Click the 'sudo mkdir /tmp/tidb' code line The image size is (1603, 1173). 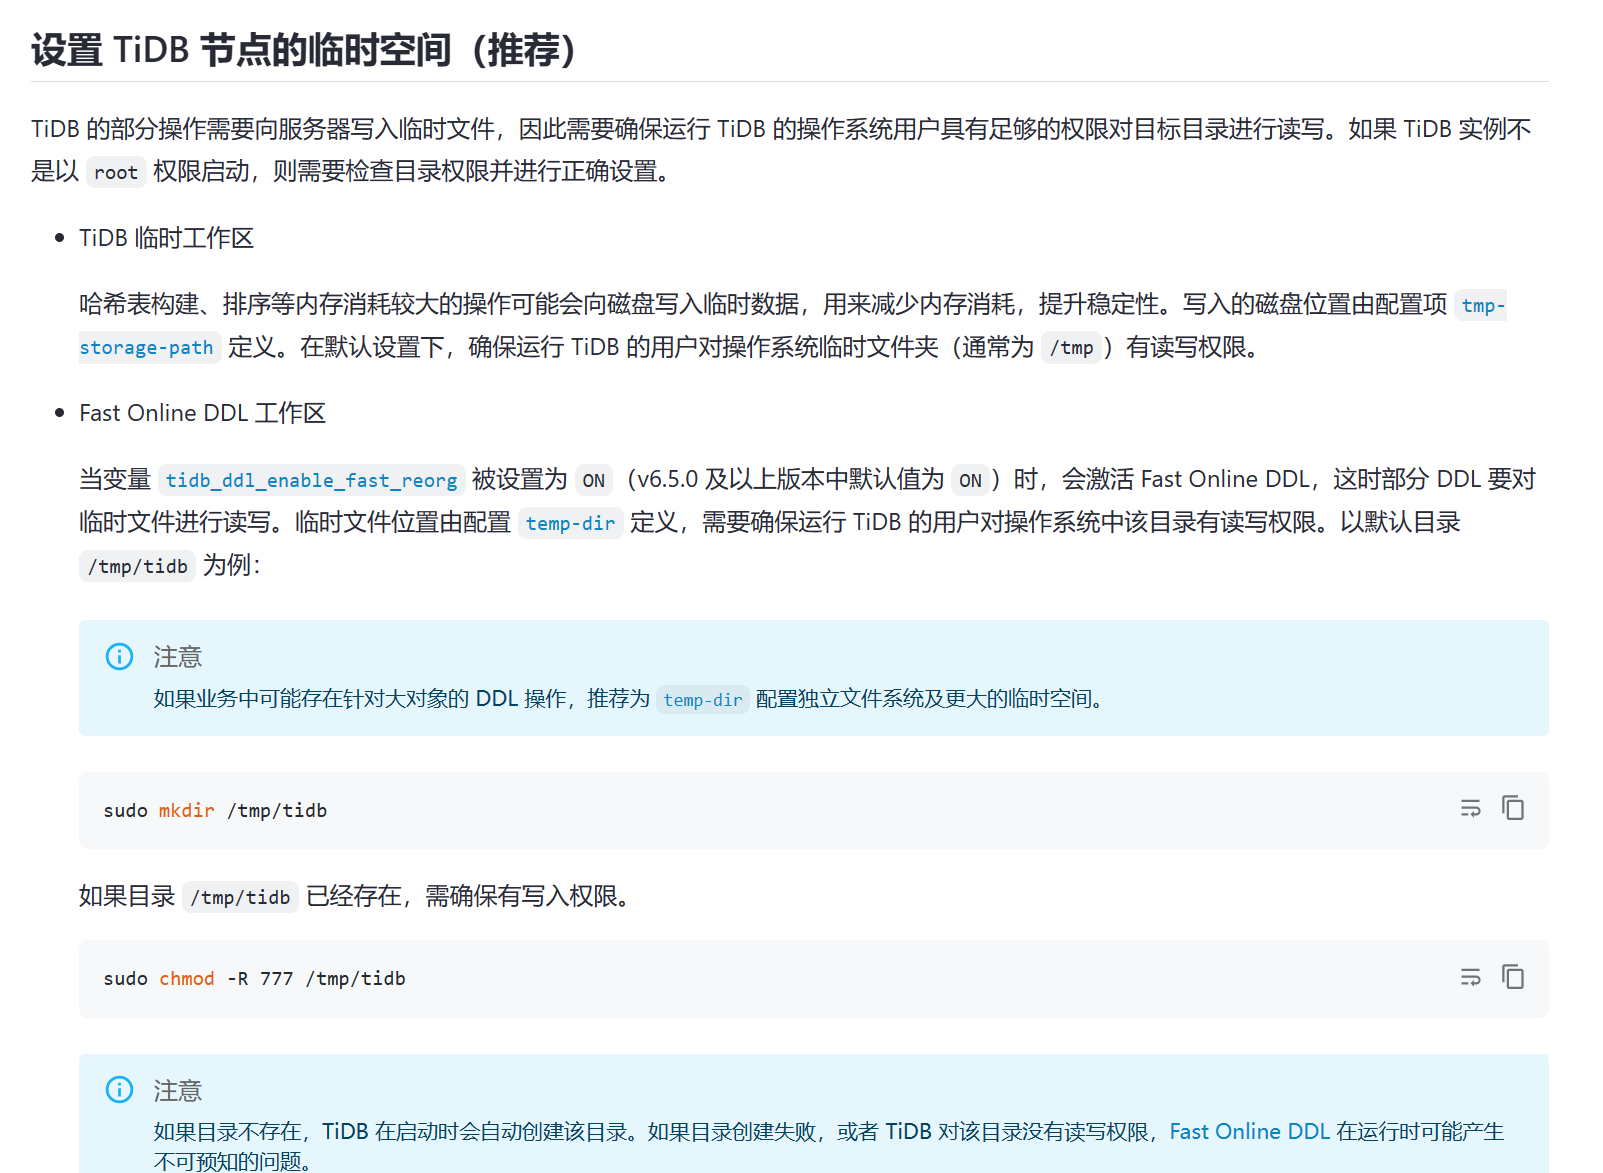(x=215, y=810)
